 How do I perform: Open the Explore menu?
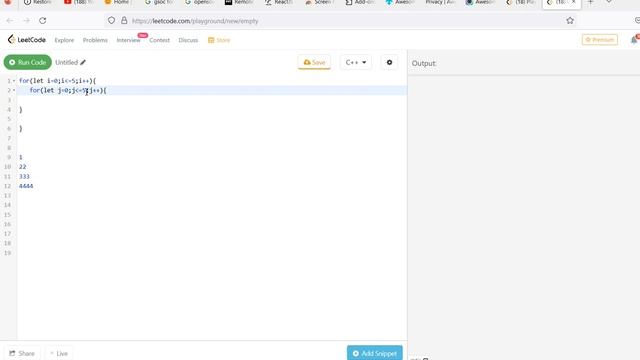point(64,40)
